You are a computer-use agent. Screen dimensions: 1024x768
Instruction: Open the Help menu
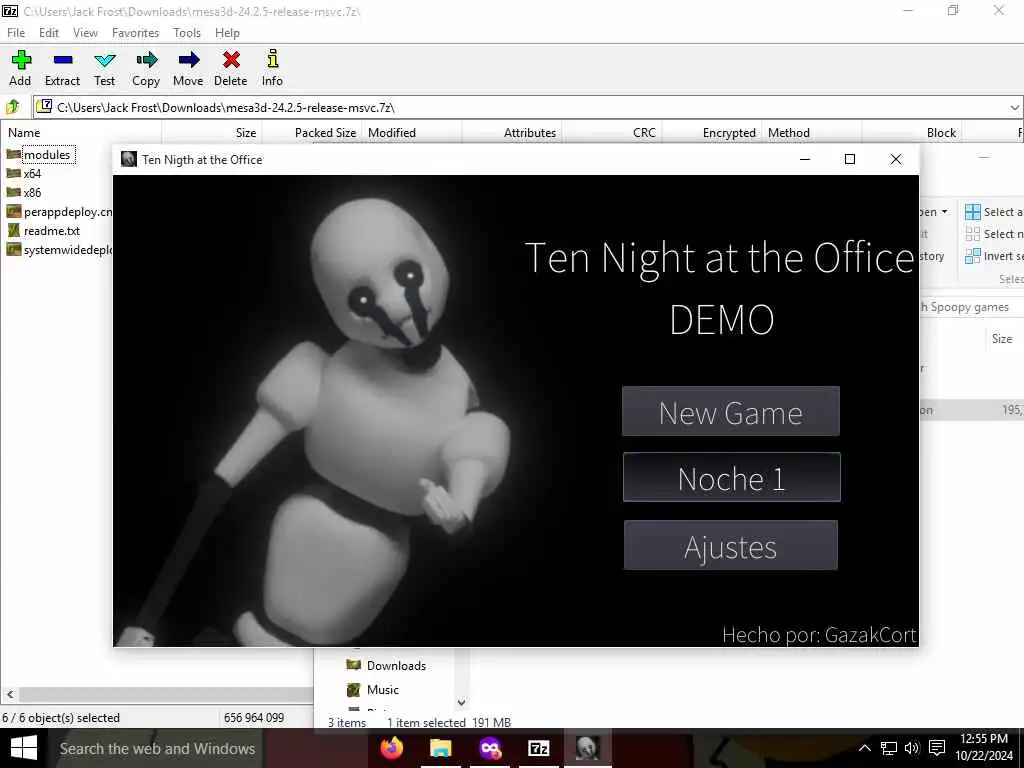pos(227,33)
